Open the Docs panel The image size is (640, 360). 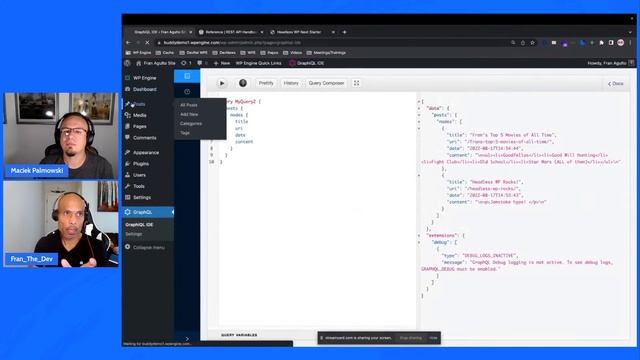click(x=616, y=84)
